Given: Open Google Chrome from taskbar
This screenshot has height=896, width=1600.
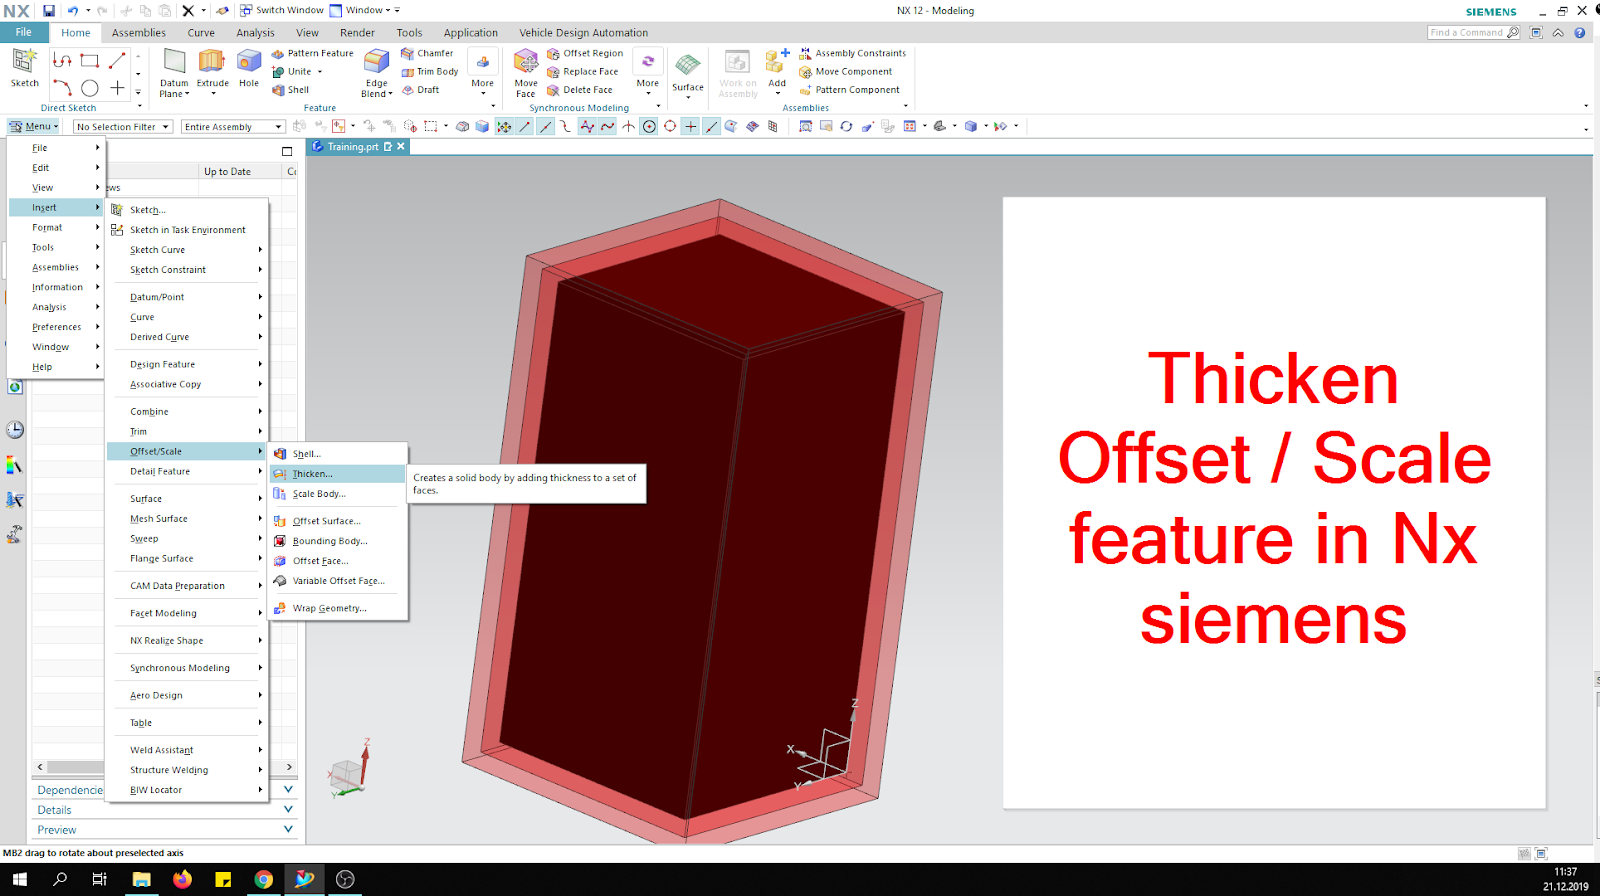Looking at the screenshot, I should point(263,879).
